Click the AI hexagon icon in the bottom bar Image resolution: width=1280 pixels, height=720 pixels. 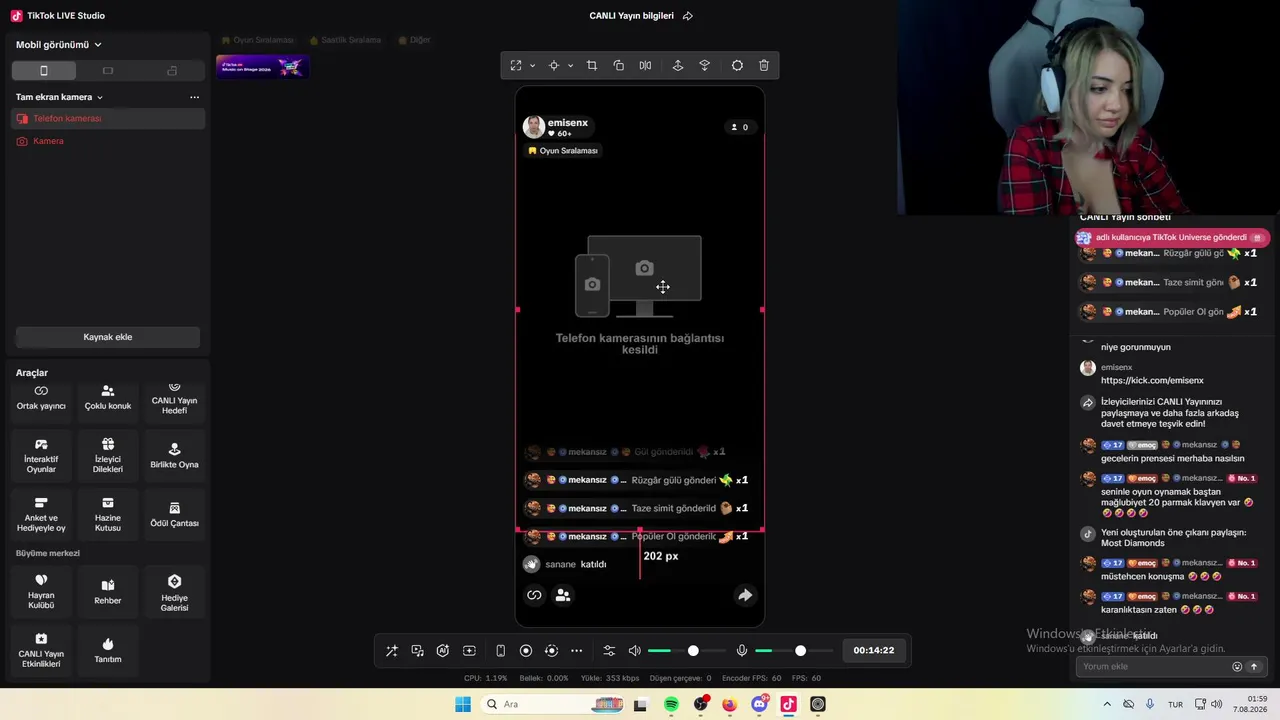(443, 651)
